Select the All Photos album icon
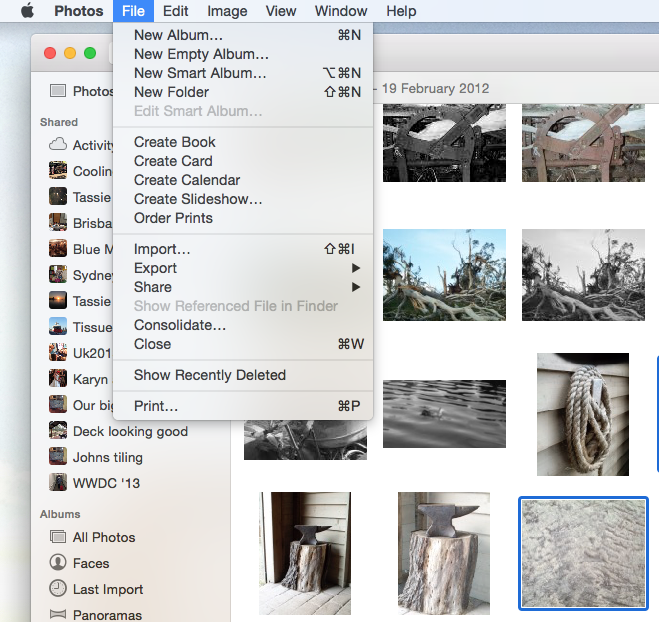659x622 pixels. (58, 537)
